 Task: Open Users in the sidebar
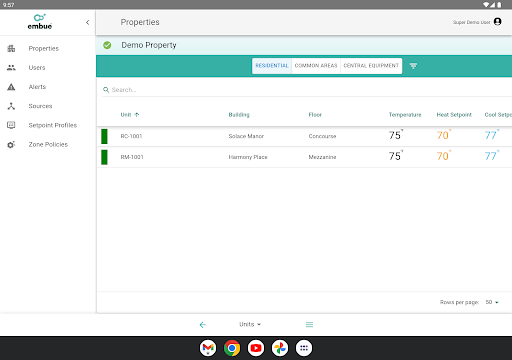(x=37, y=68)
